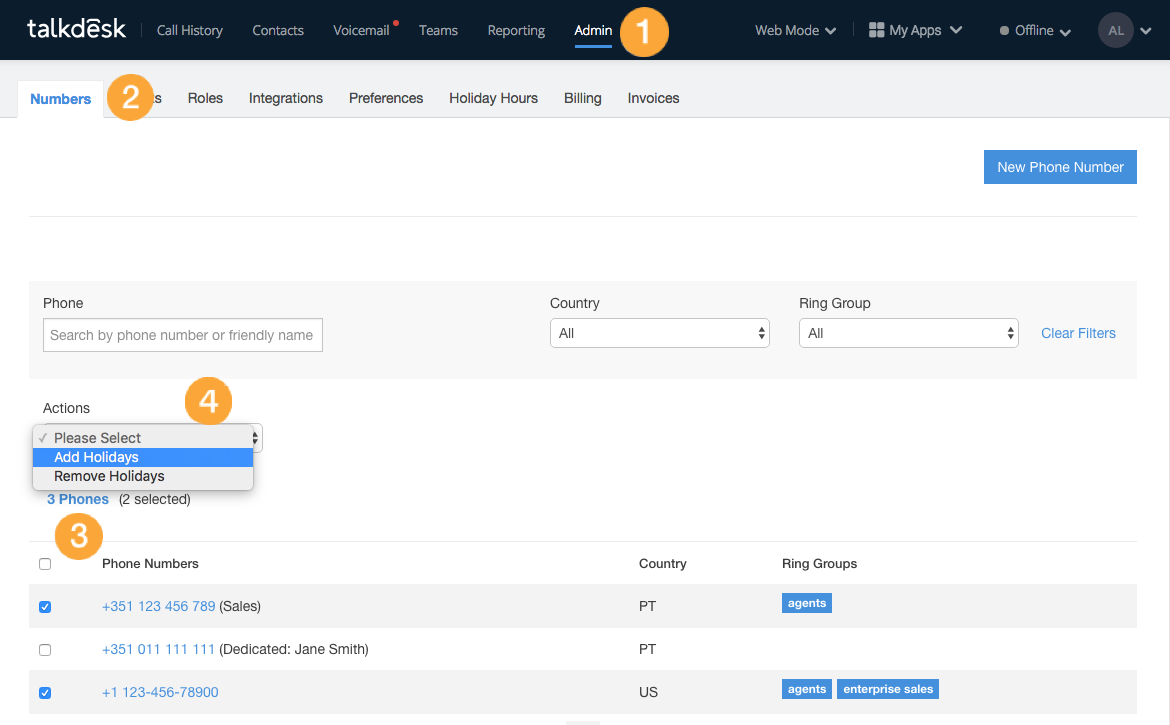
Task: Switch to the Numbers tab
Action: click(60, 99)
